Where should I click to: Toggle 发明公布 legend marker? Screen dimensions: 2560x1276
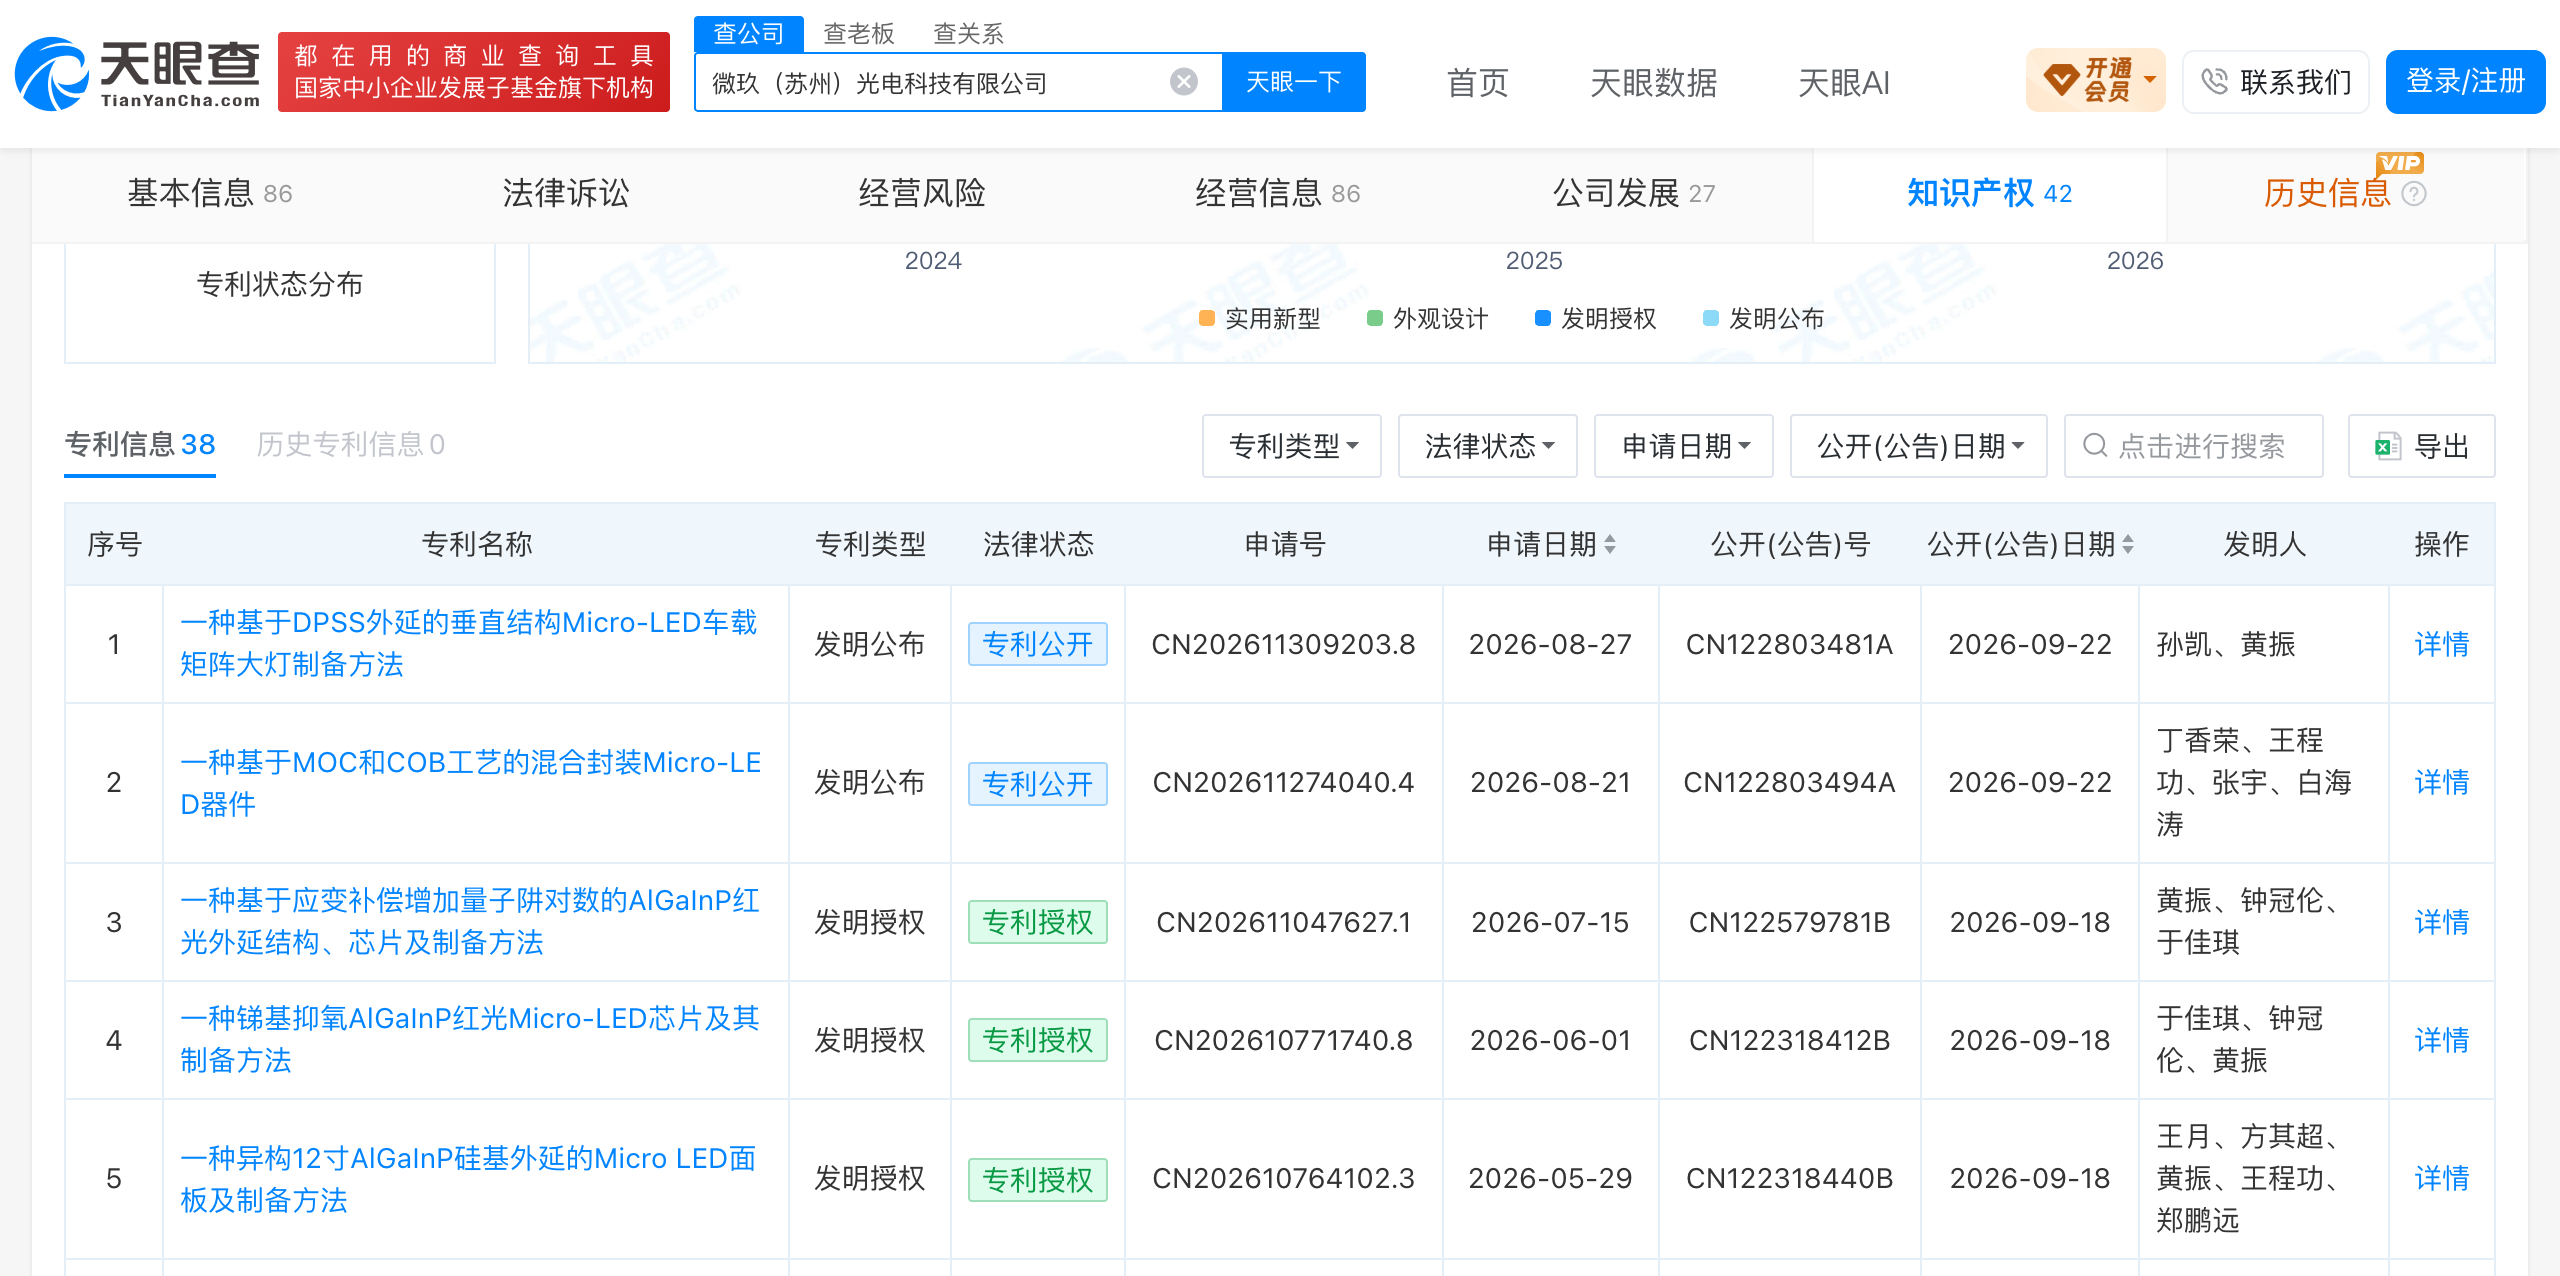[1711, 318]
